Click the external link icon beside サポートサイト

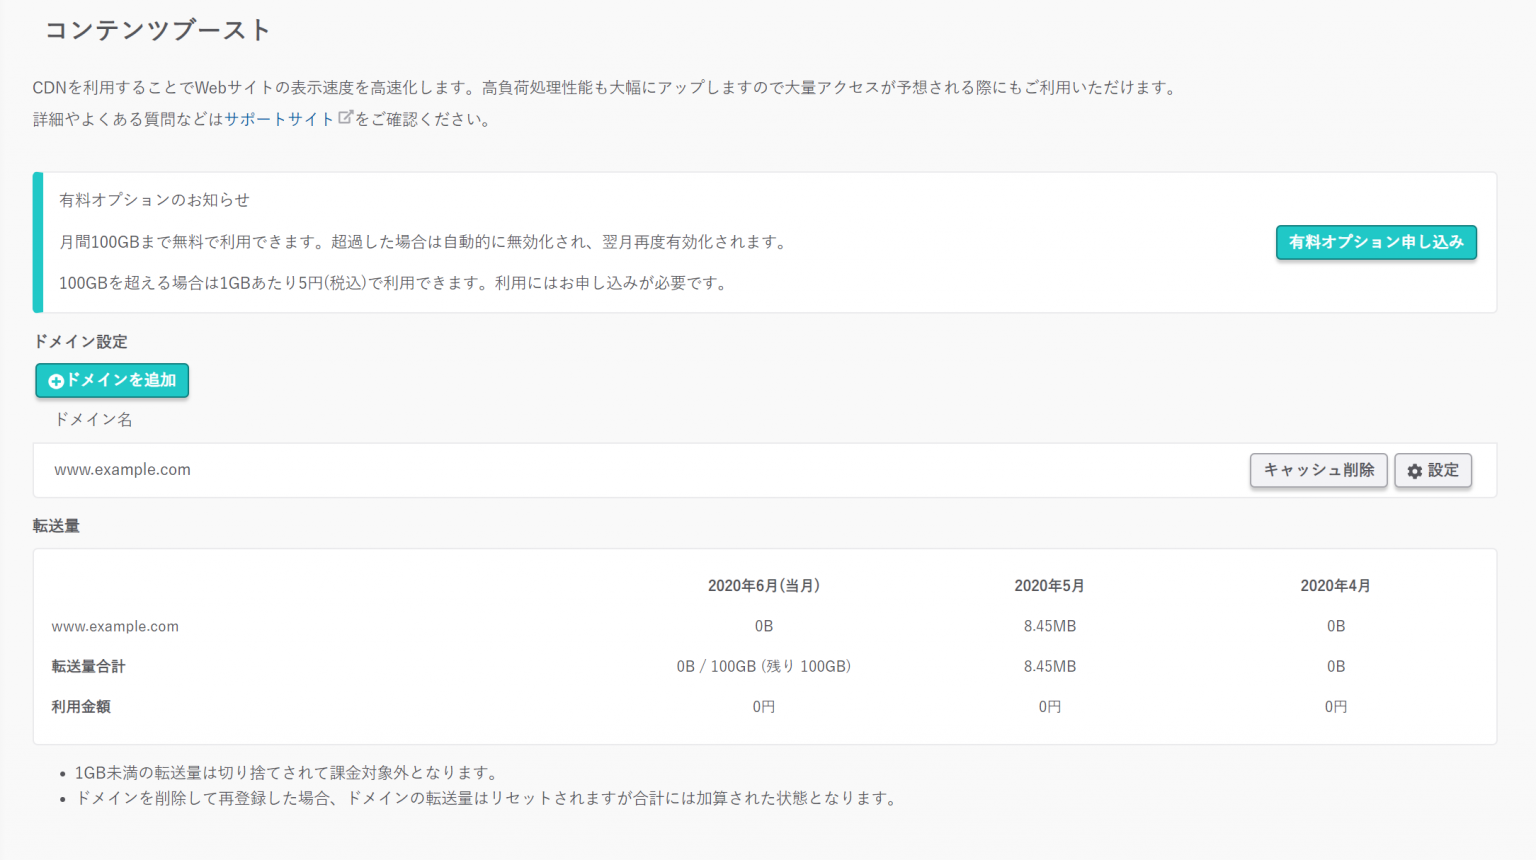[x=346, y=118]
